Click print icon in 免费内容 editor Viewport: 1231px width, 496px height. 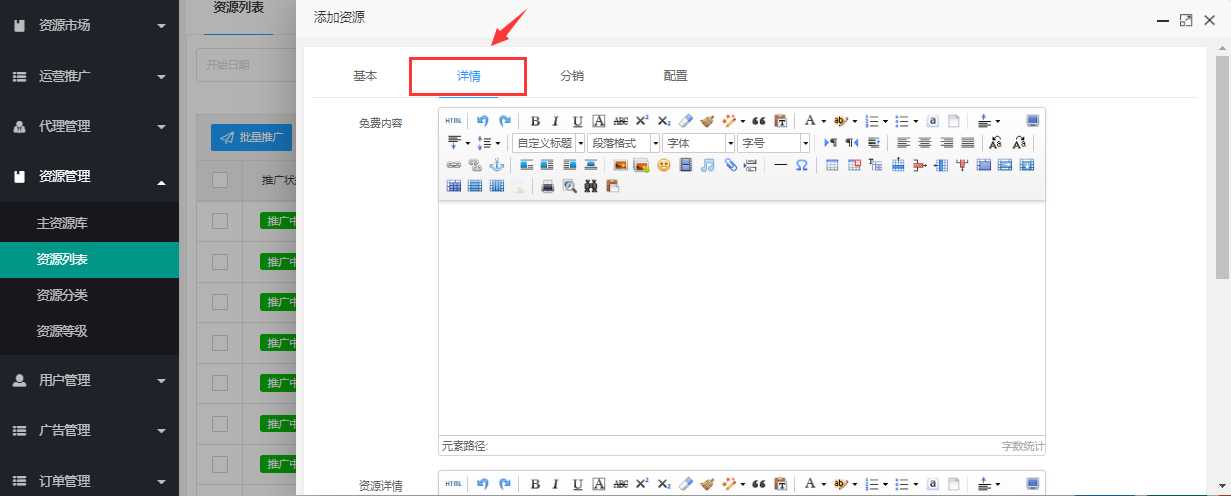[x=548, y=186]
